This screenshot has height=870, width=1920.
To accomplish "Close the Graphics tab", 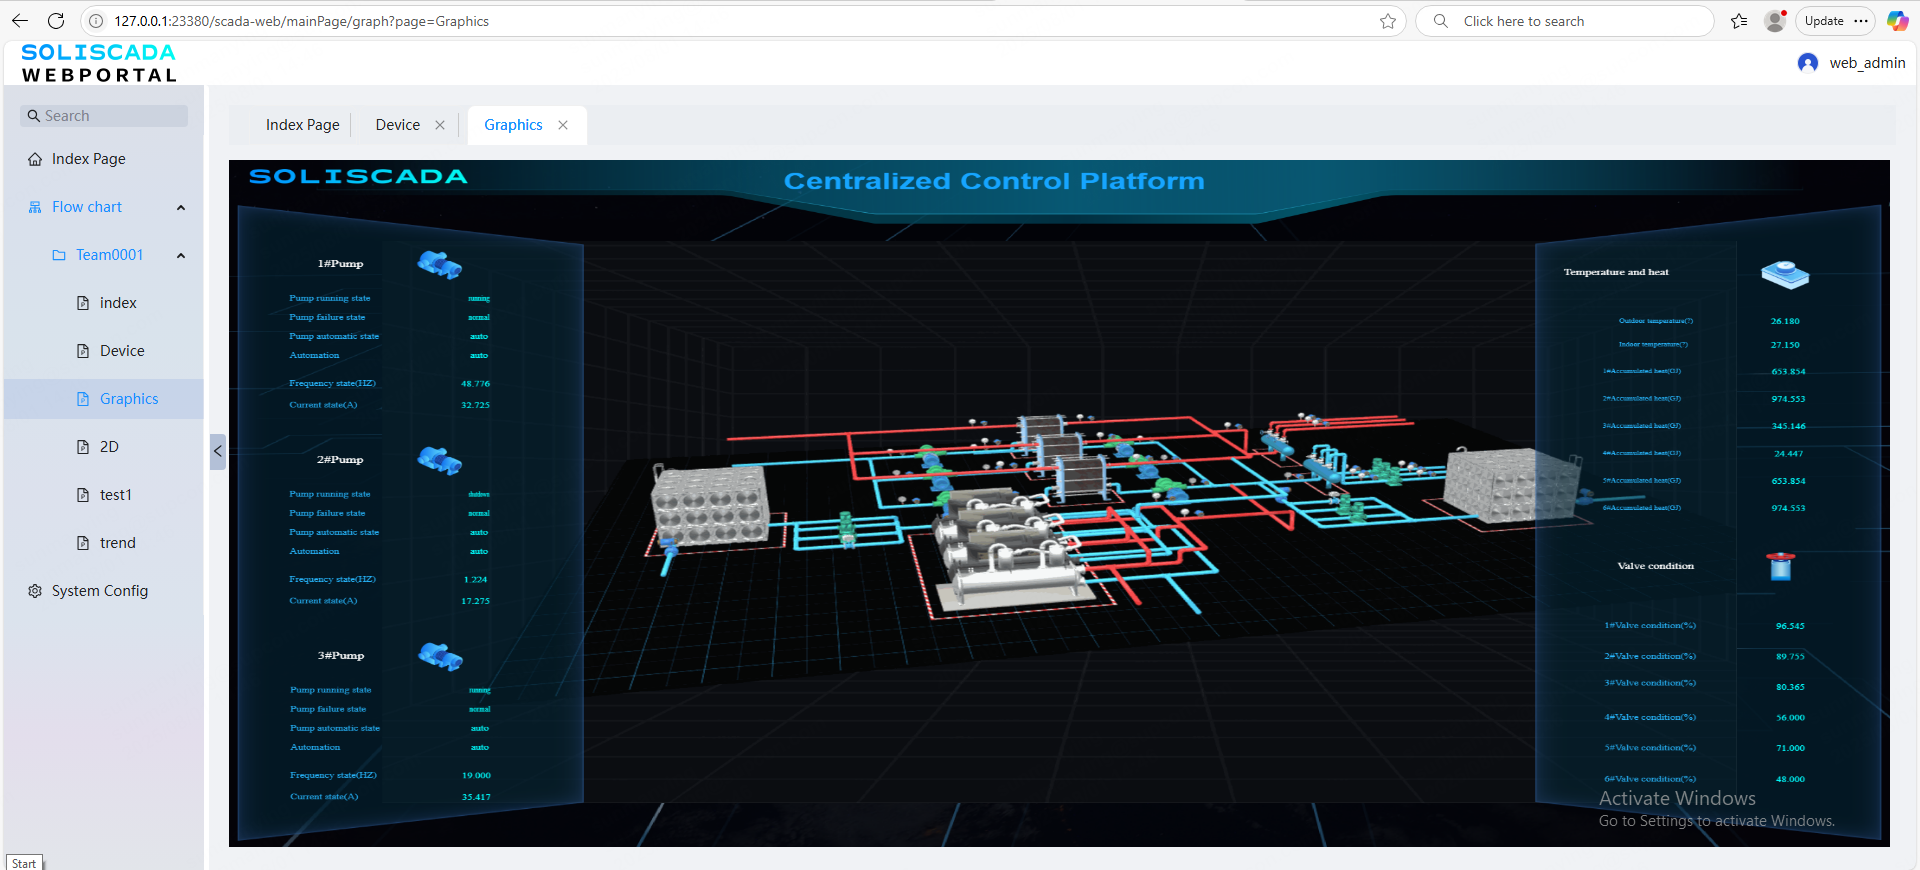I will tap(563, 125).
